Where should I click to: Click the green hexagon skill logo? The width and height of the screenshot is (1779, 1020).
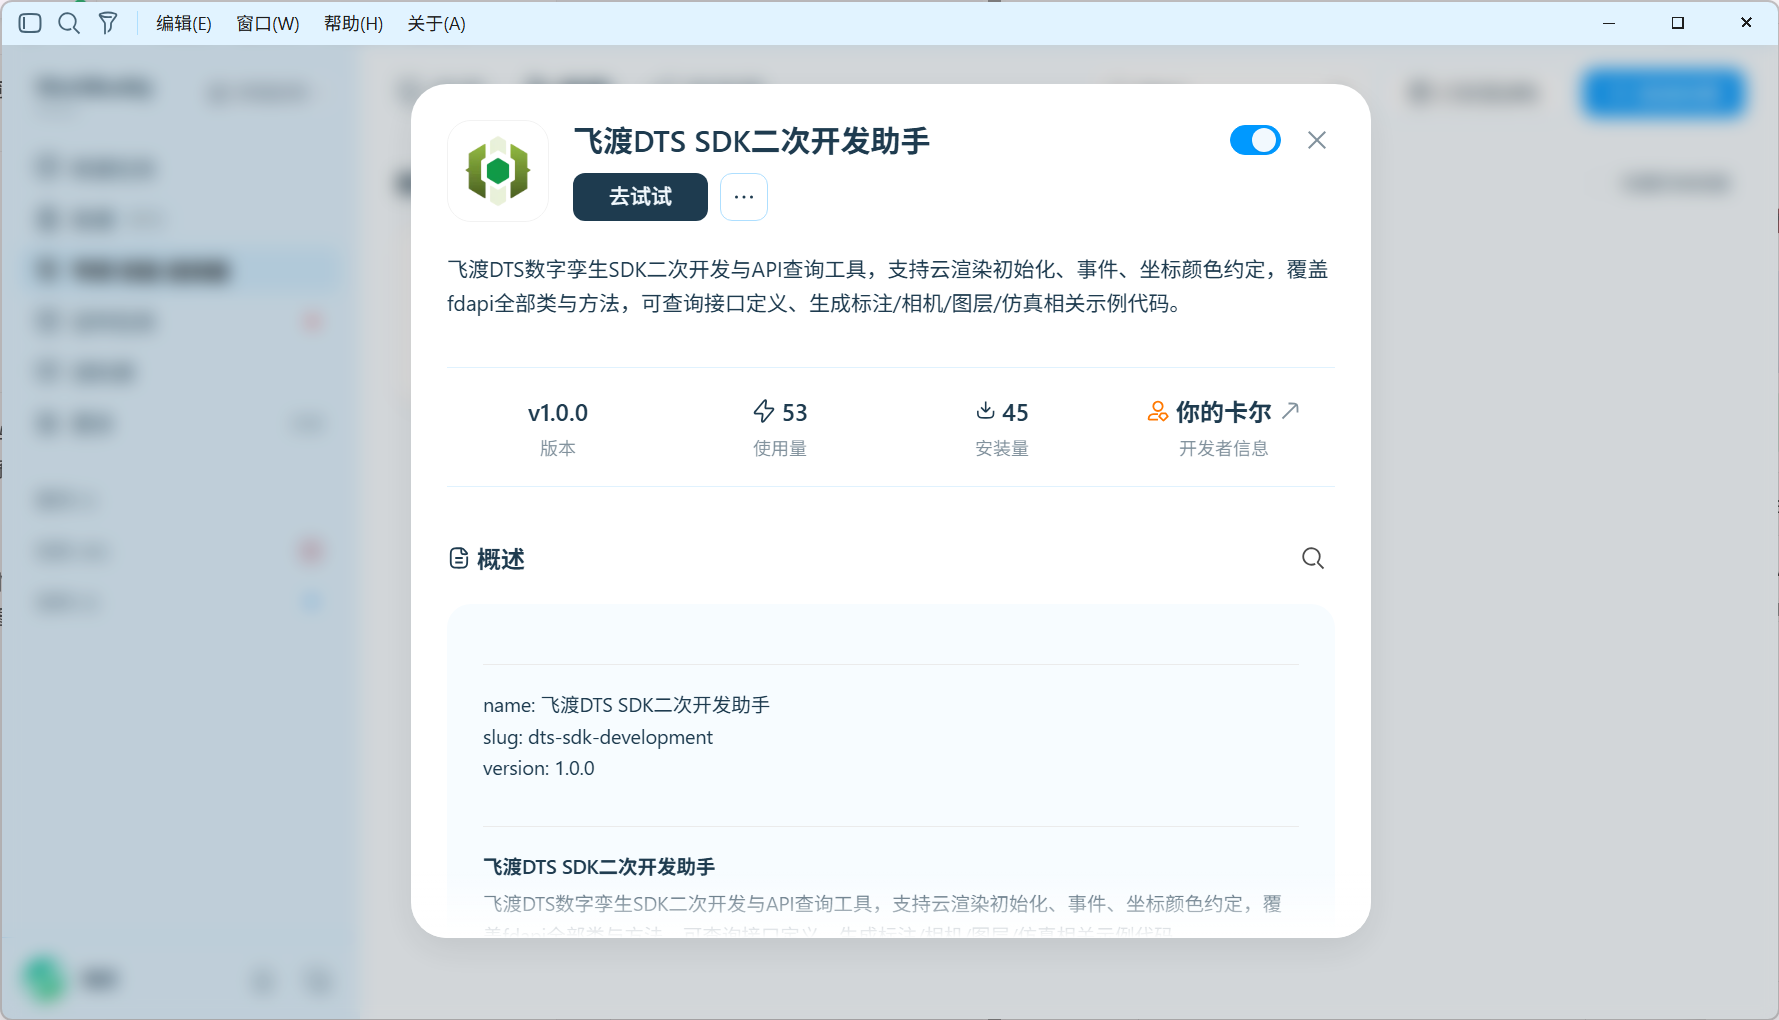498,171
